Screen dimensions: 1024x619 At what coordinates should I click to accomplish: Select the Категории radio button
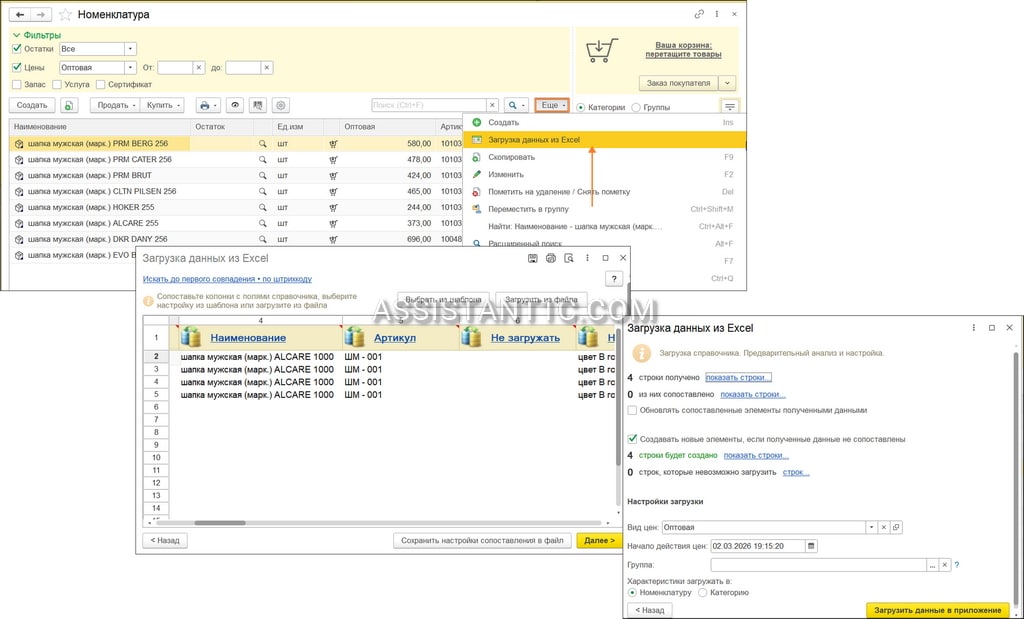tap(581, 107)
